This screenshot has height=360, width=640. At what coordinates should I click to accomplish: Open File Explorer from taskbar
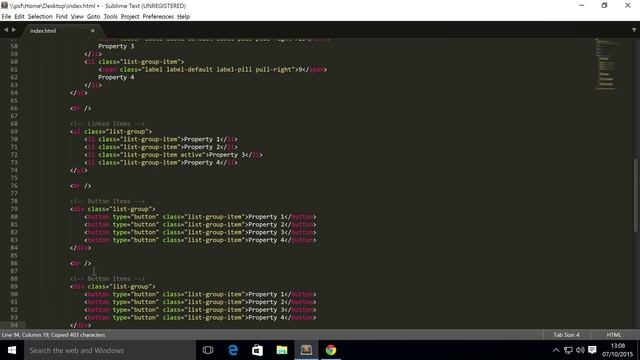tap(282, 350)
